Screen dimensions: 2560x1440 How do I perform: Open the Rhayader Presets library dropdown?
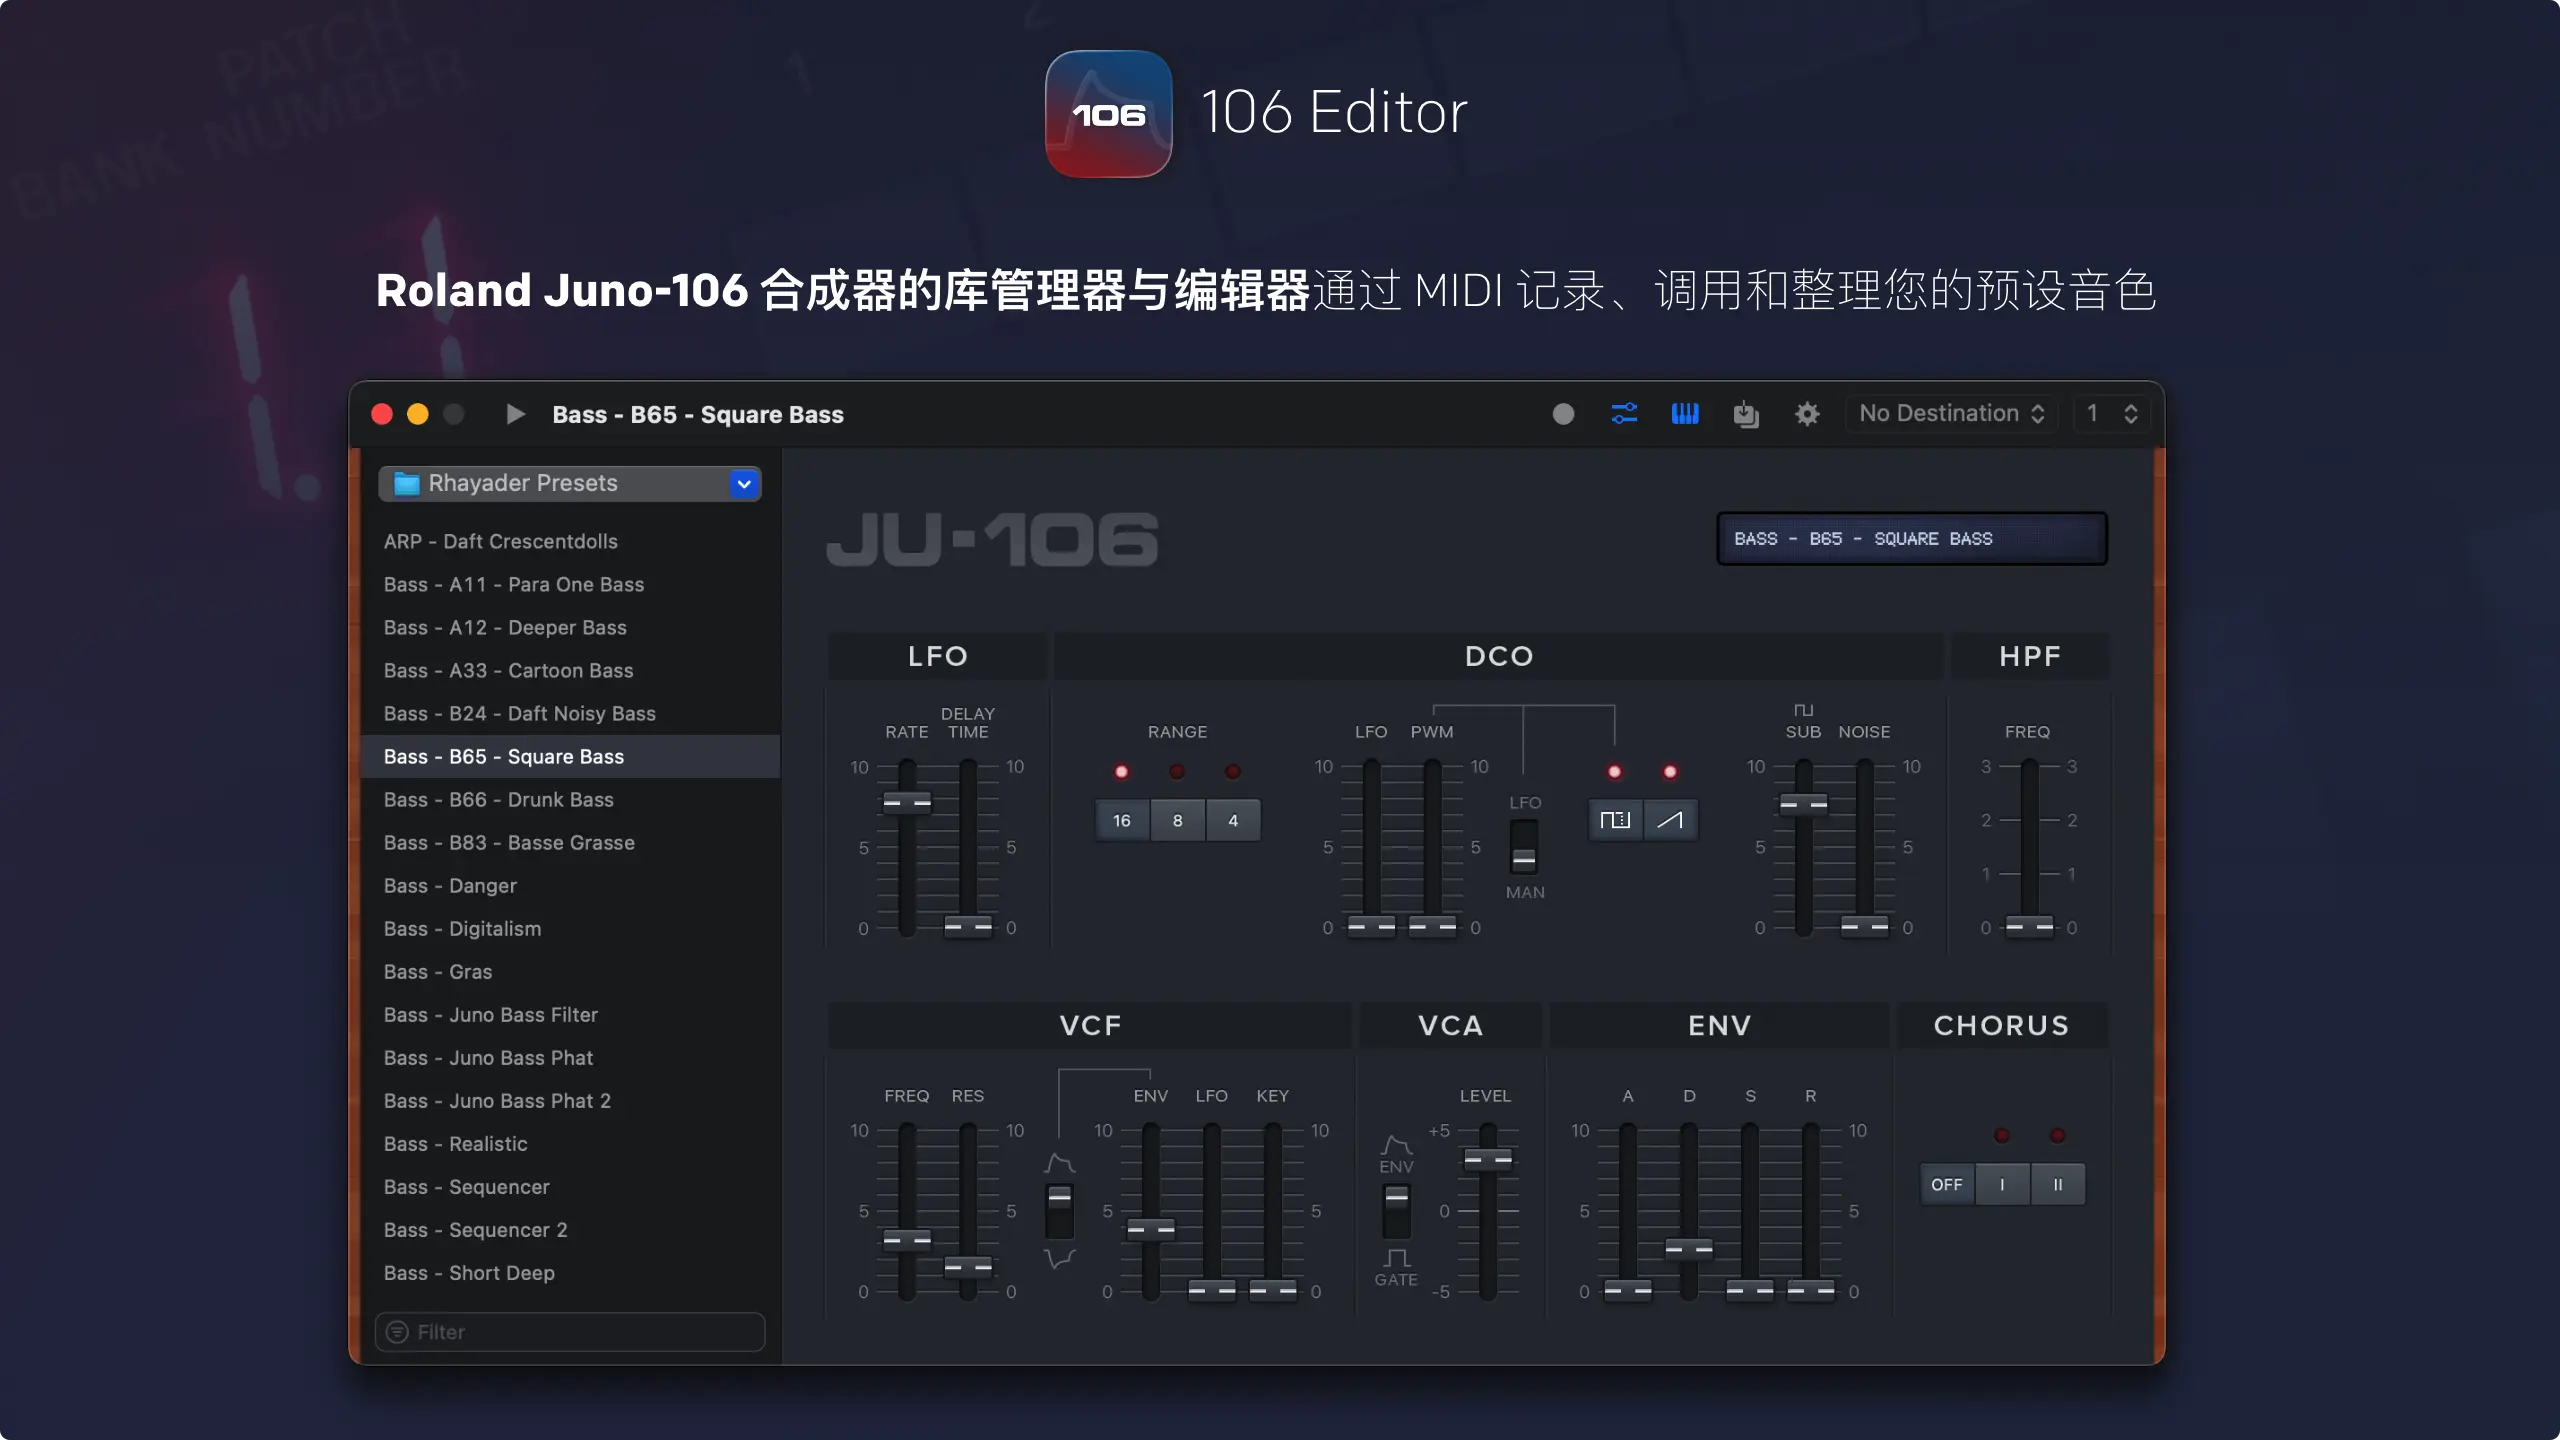click(x=570, y=484)
